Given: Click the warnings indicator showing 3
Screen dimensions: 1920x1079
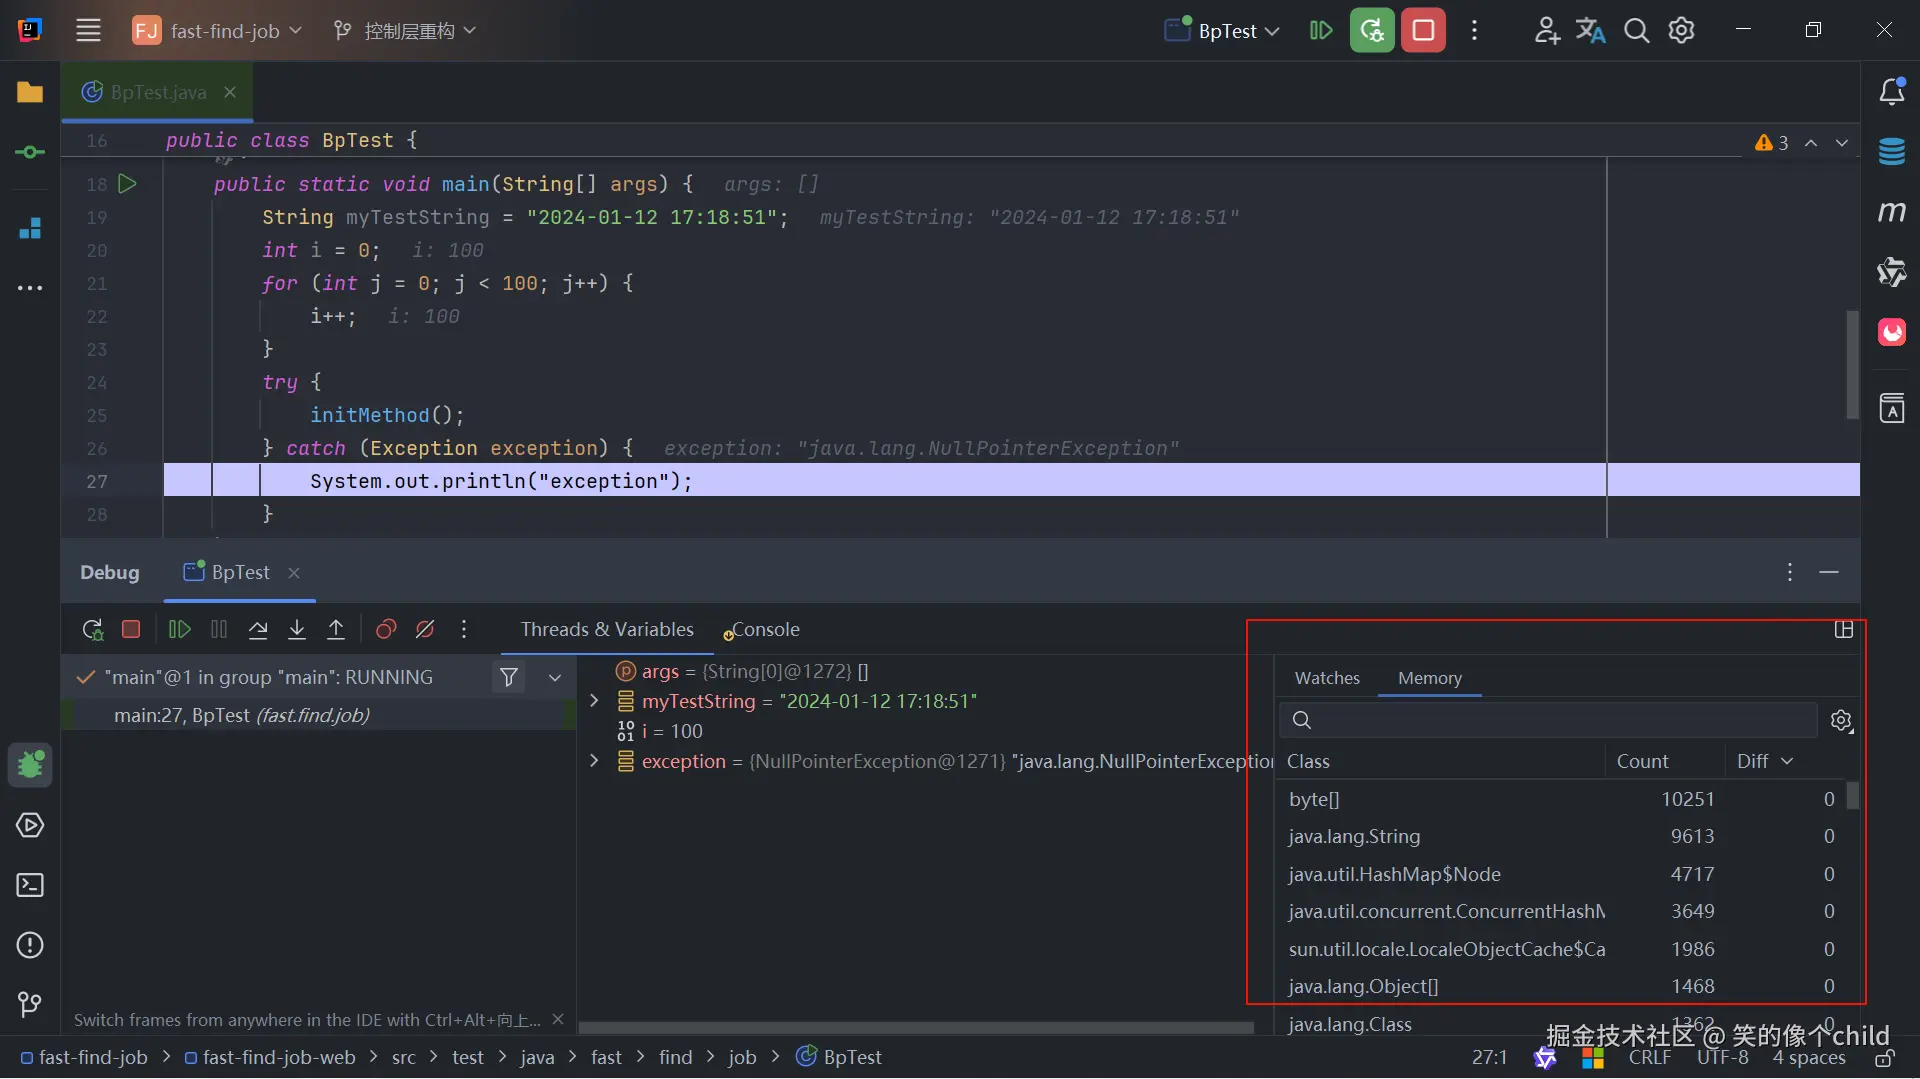Looking at the screenshot, I should pos(1771,143).
